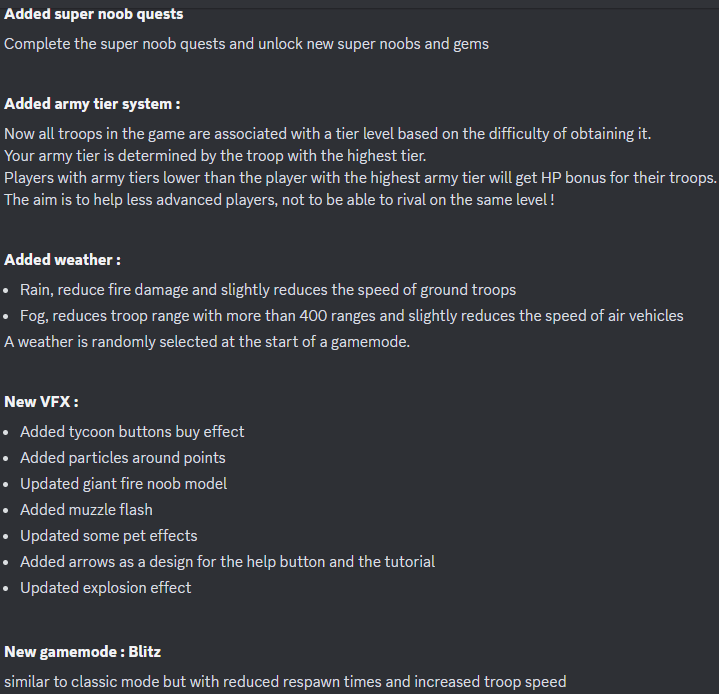Click the 'New VFX' heading

41,402
